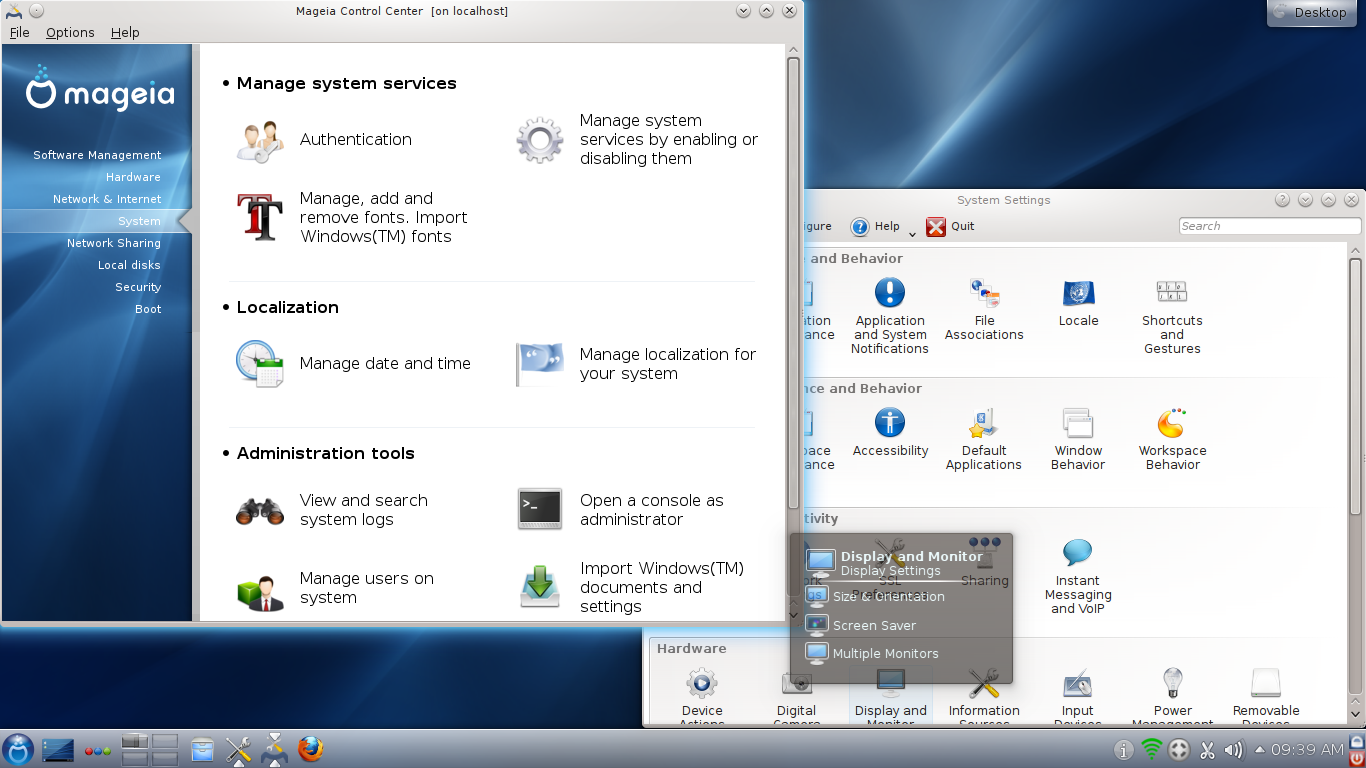Open the fonts management icon
Image resolution: width=1366 pixels, height=768 pixels.
click(260, 217)
